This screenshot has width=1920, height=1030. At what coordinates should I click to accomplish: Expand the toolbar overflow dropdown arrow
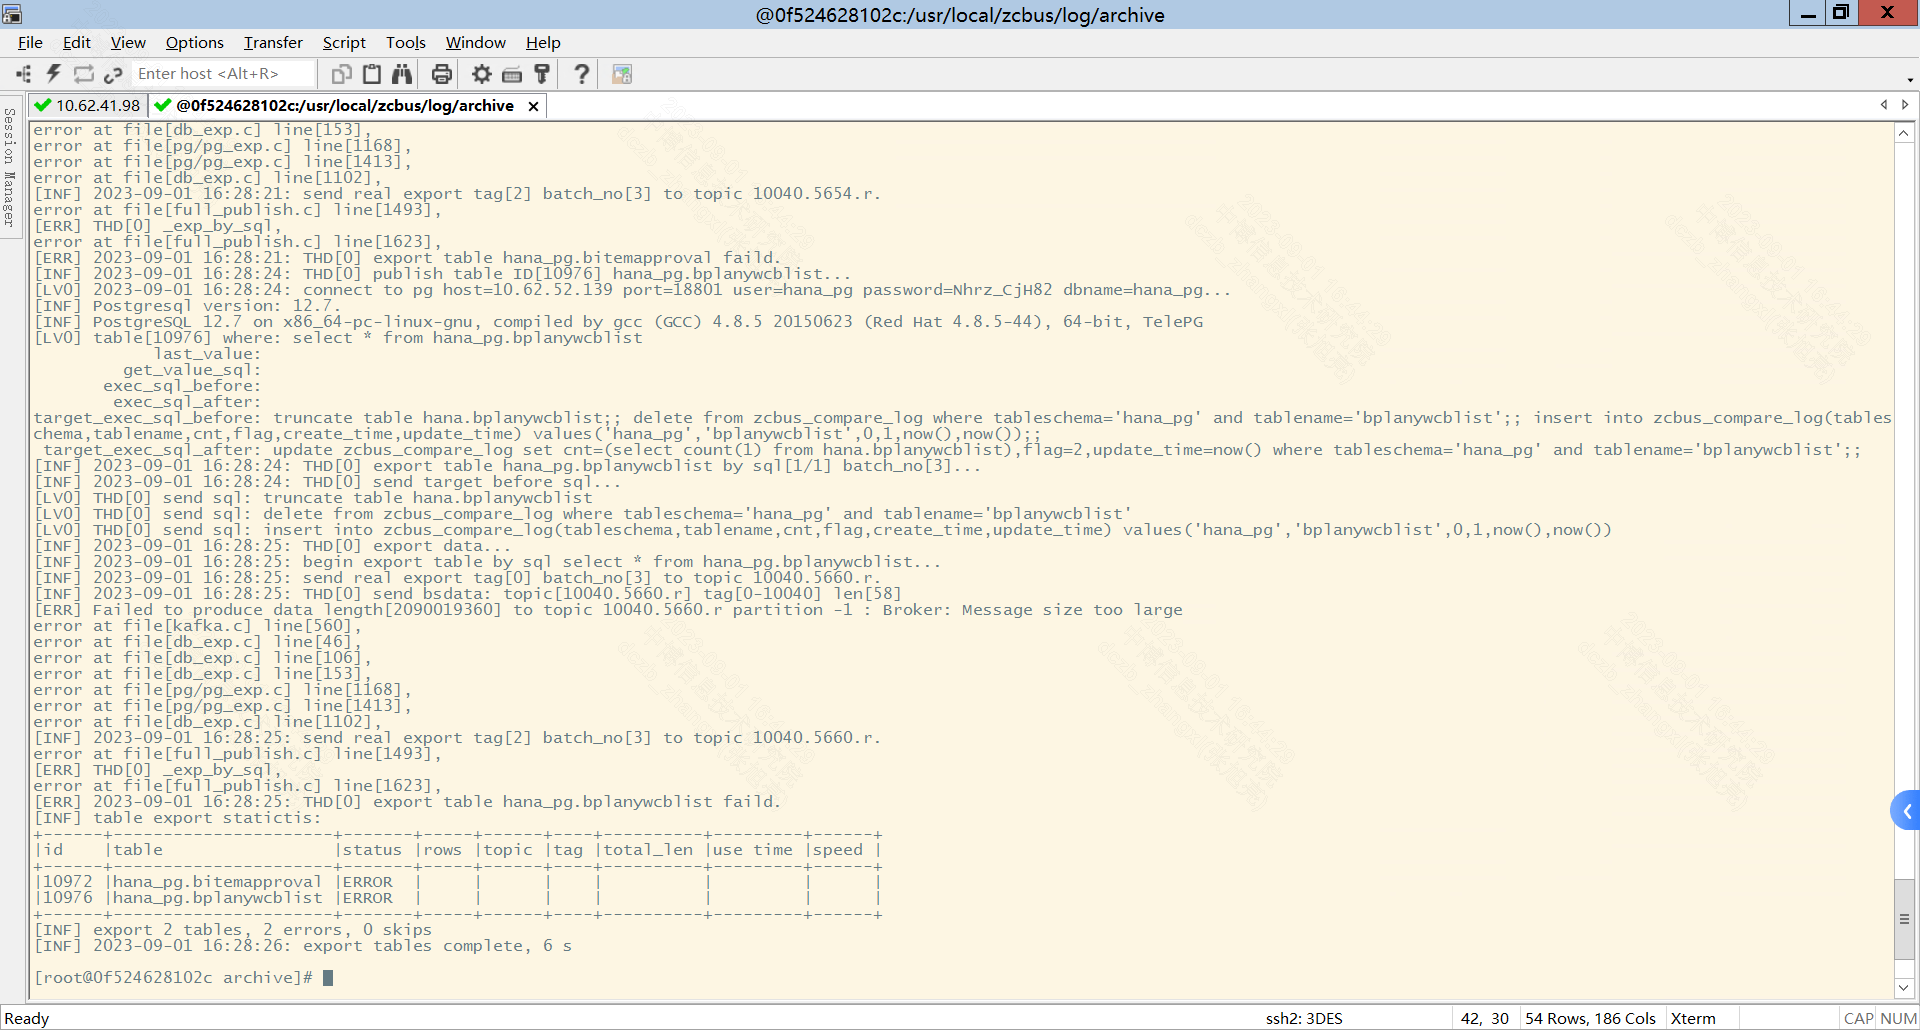pos(1910,80)
